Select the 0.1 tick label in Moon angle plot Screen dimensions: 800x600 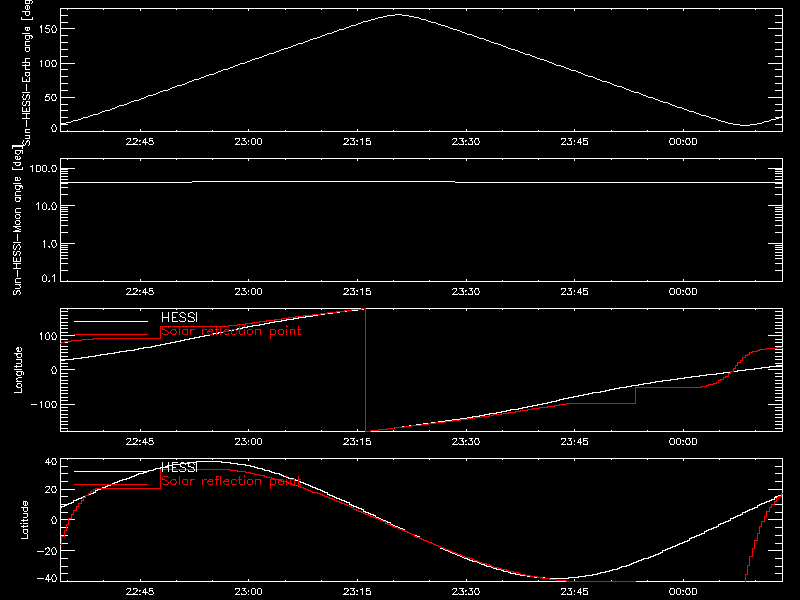tap(50, 278)
